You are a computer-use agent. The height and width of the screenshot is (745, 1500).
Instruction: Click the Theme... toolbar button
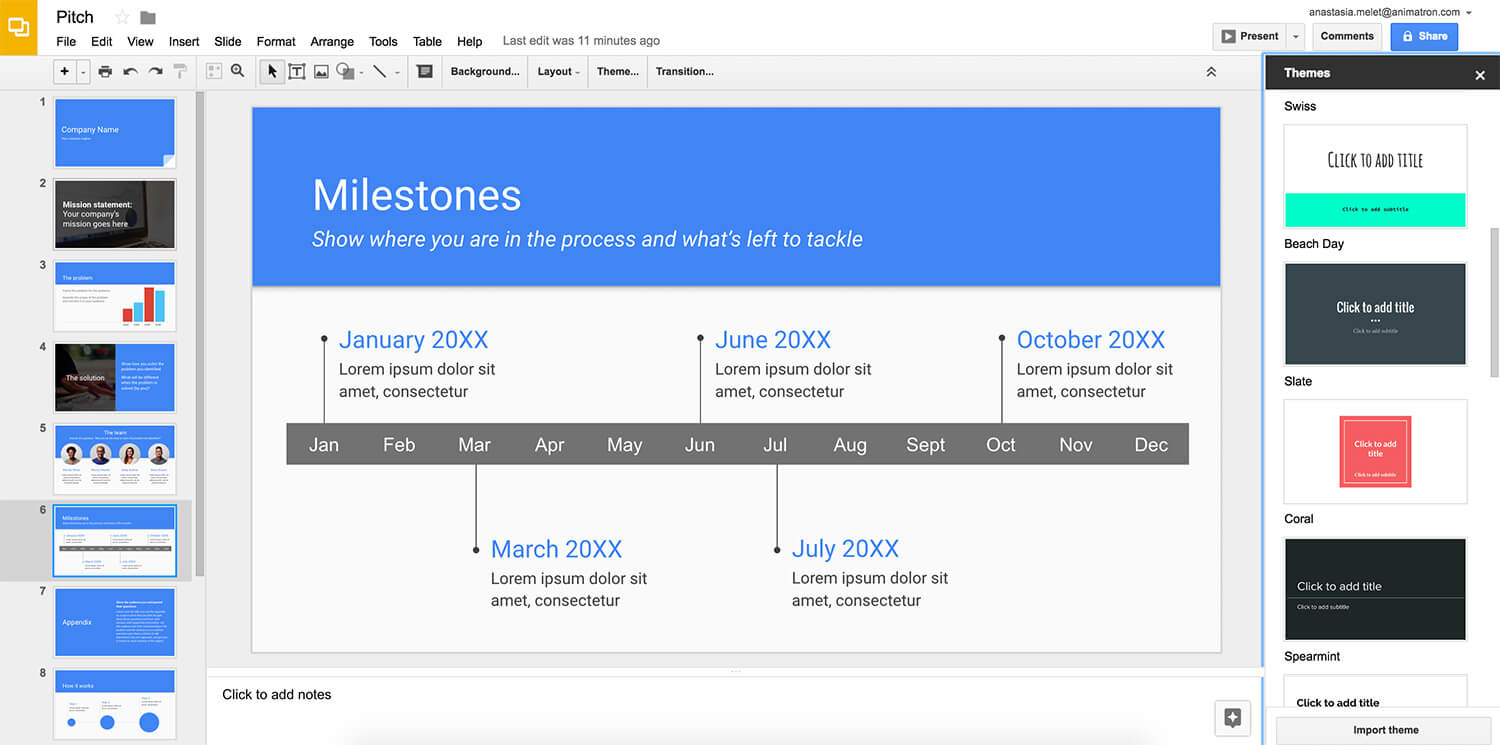tap(618, 71)
